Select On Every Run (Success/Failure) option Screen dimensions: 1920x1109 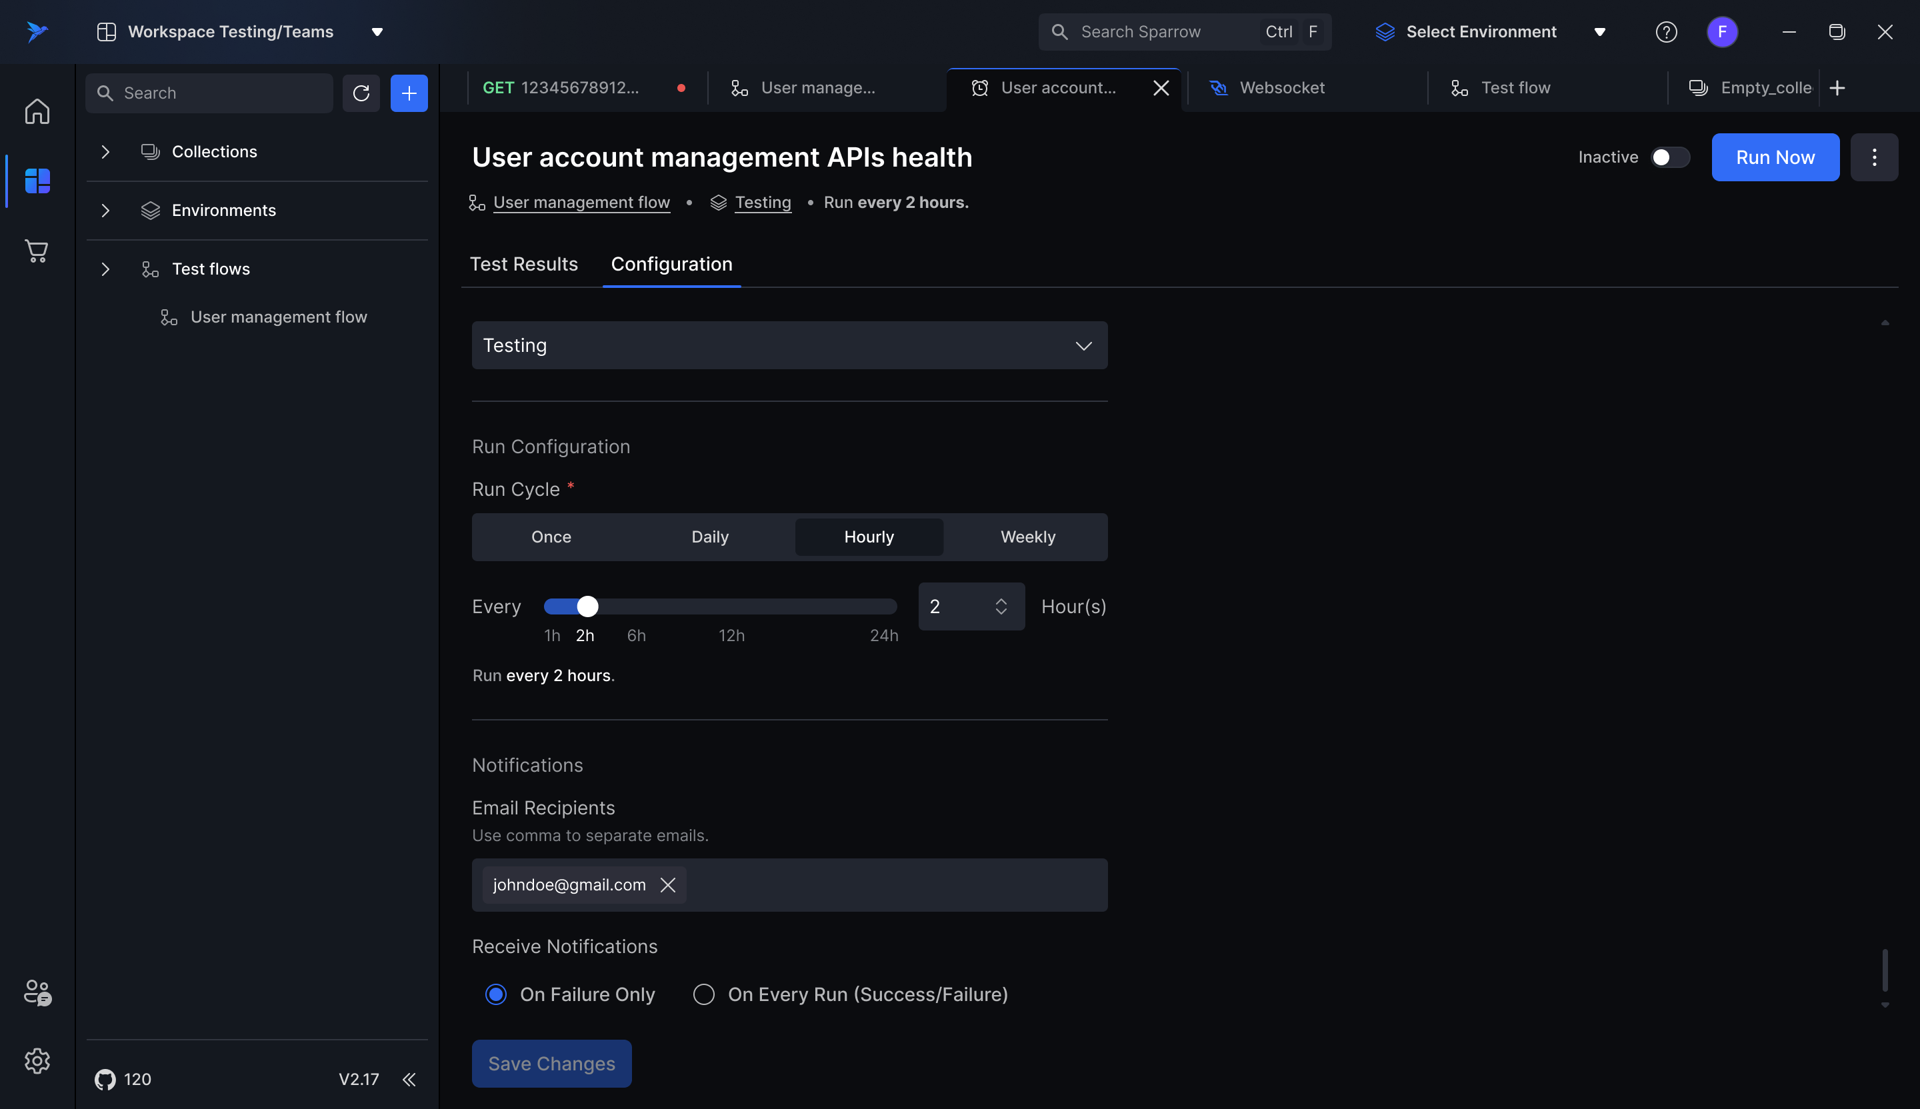point(704,994)
